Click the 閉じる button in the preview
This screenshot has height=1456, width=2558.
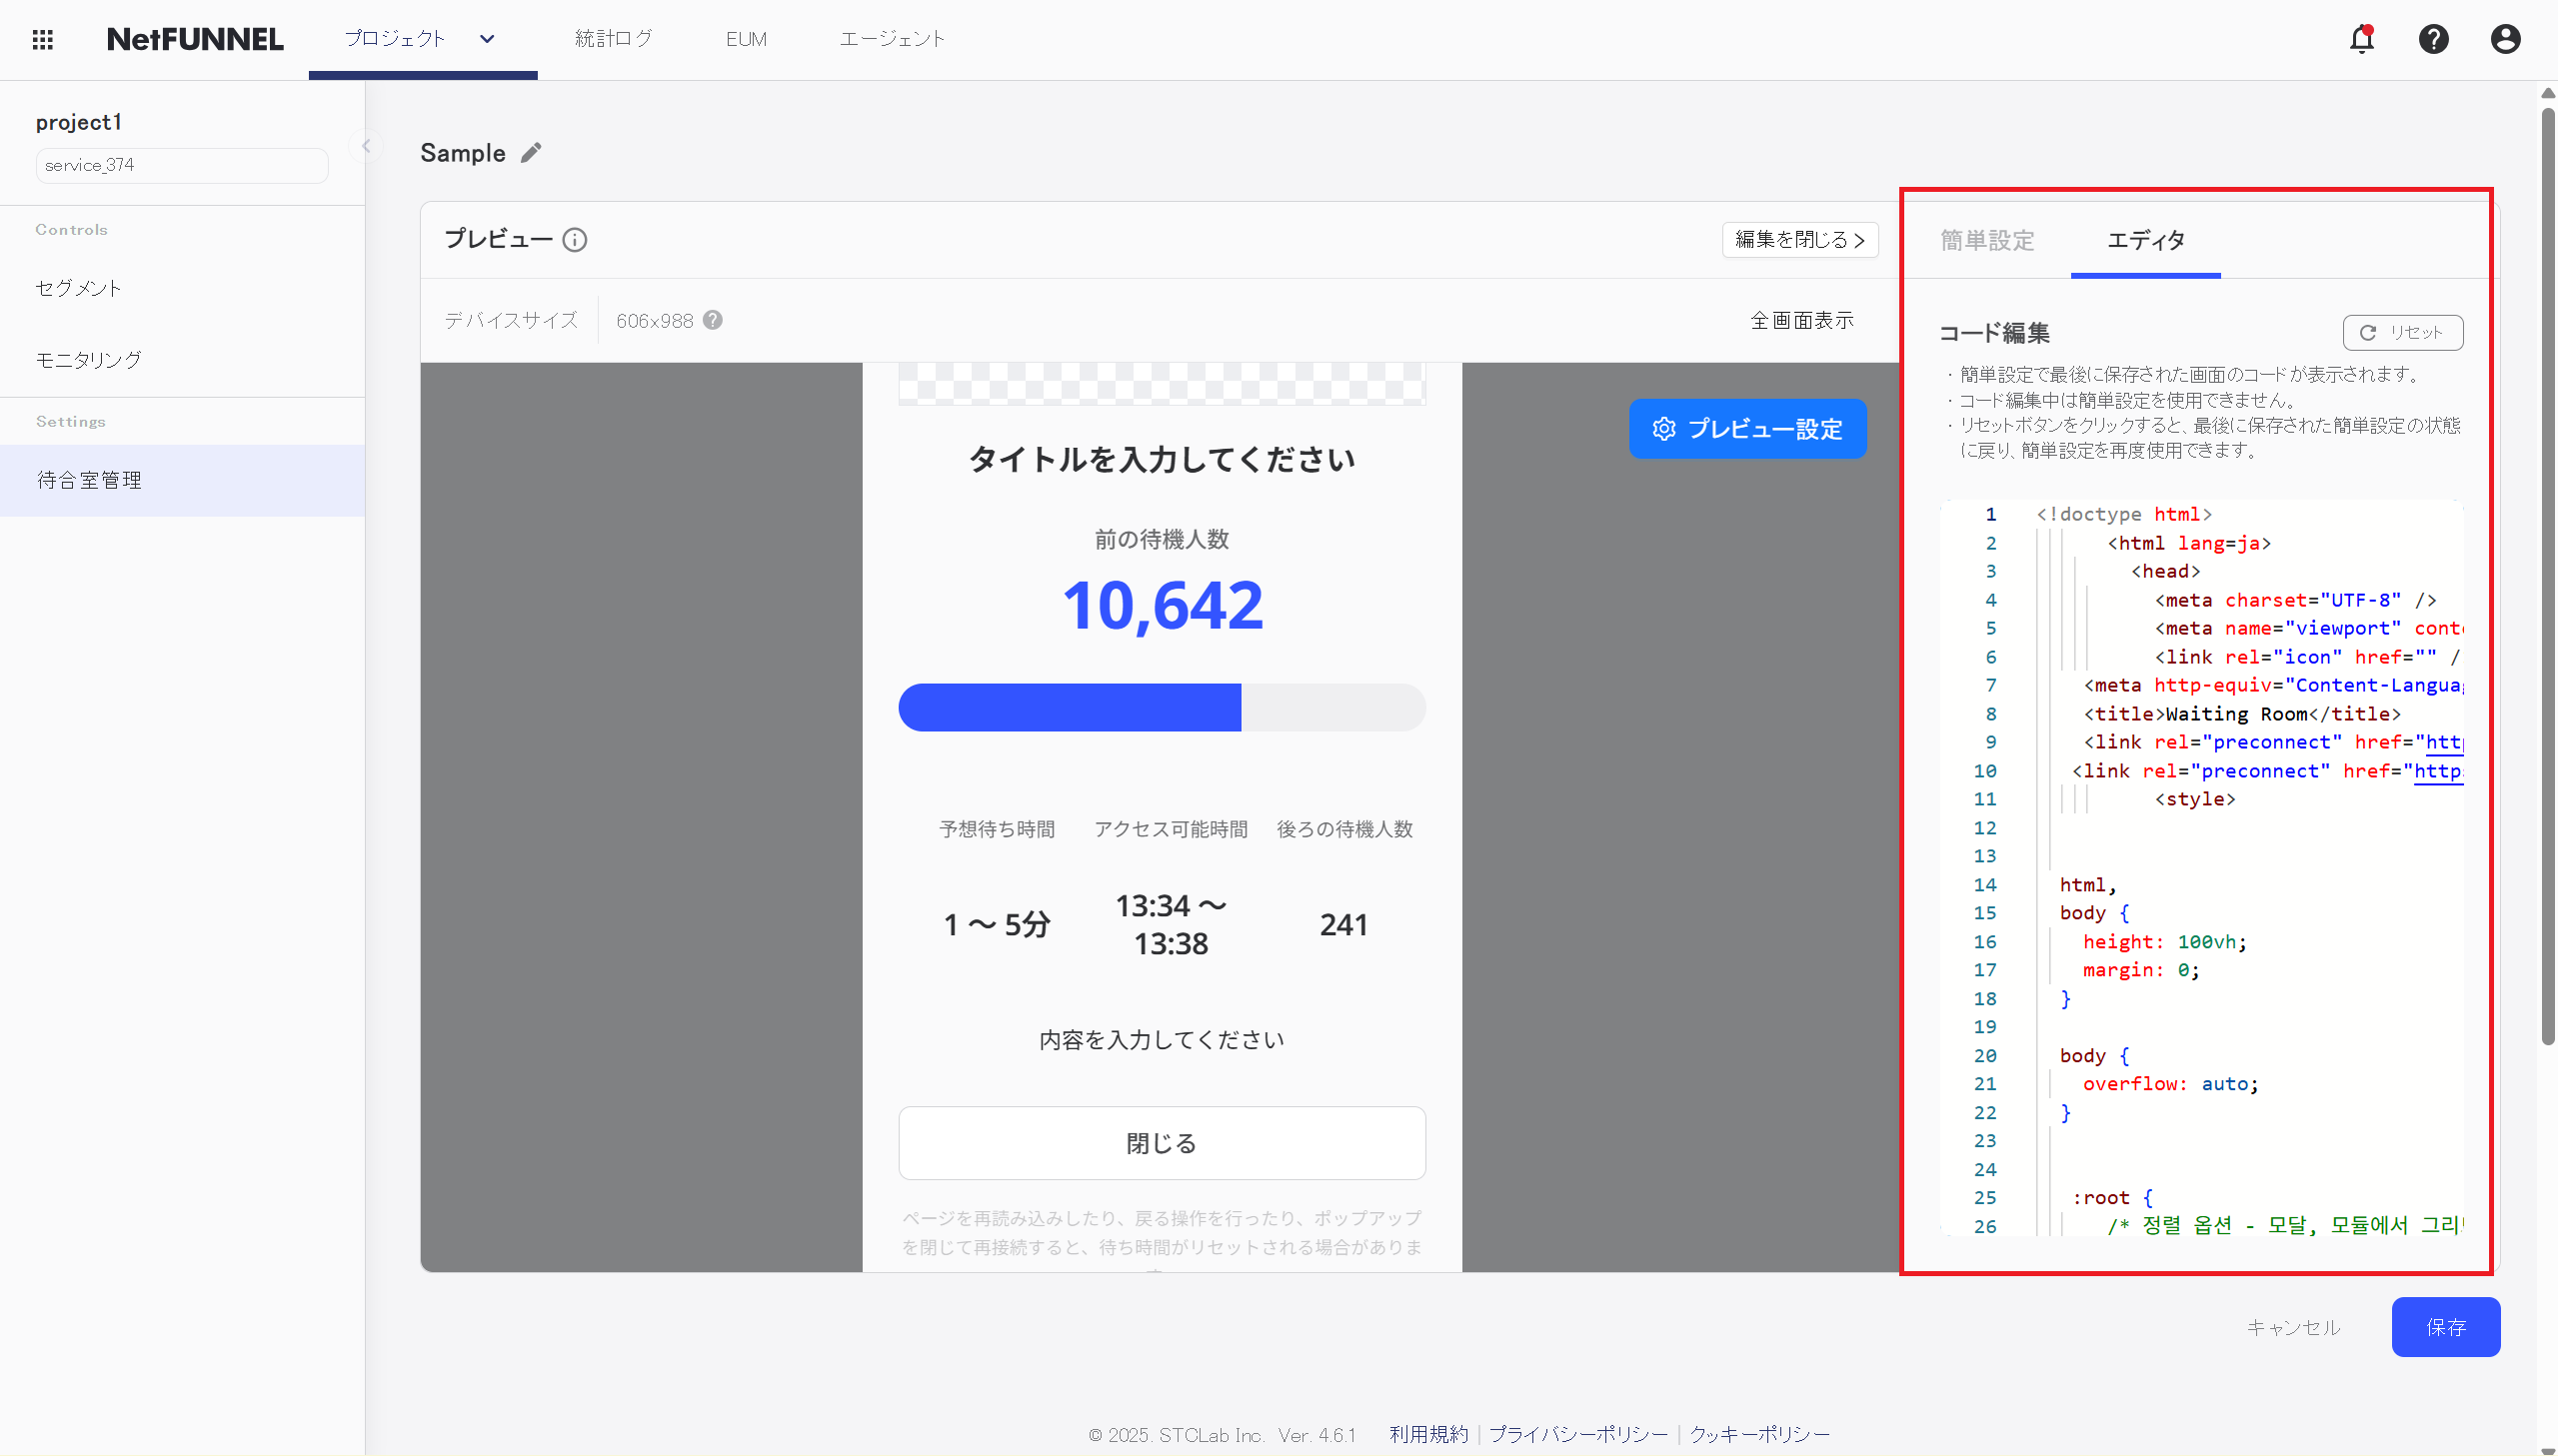(1161, 1143)
